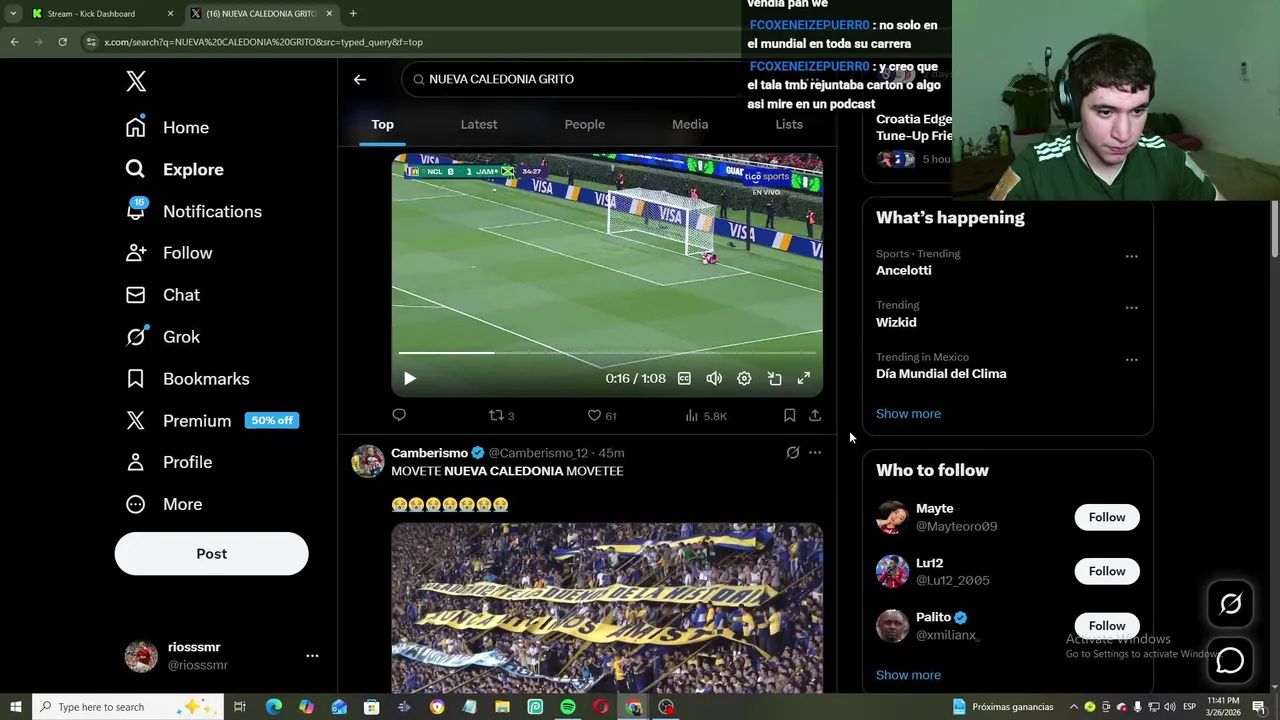1280x720 pixels.
Task: Open Profile in sidebar
Action: coord(168,462)
